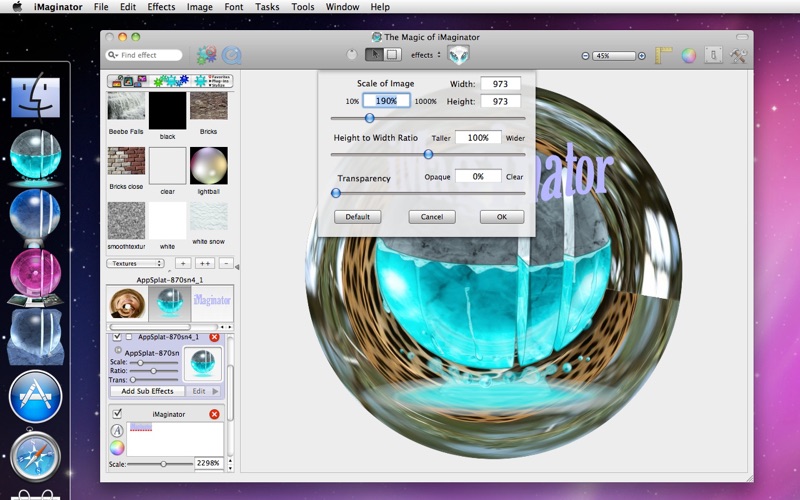800x500 pixels.
Task: Open the Effects menu
Action: pos(161,7)
